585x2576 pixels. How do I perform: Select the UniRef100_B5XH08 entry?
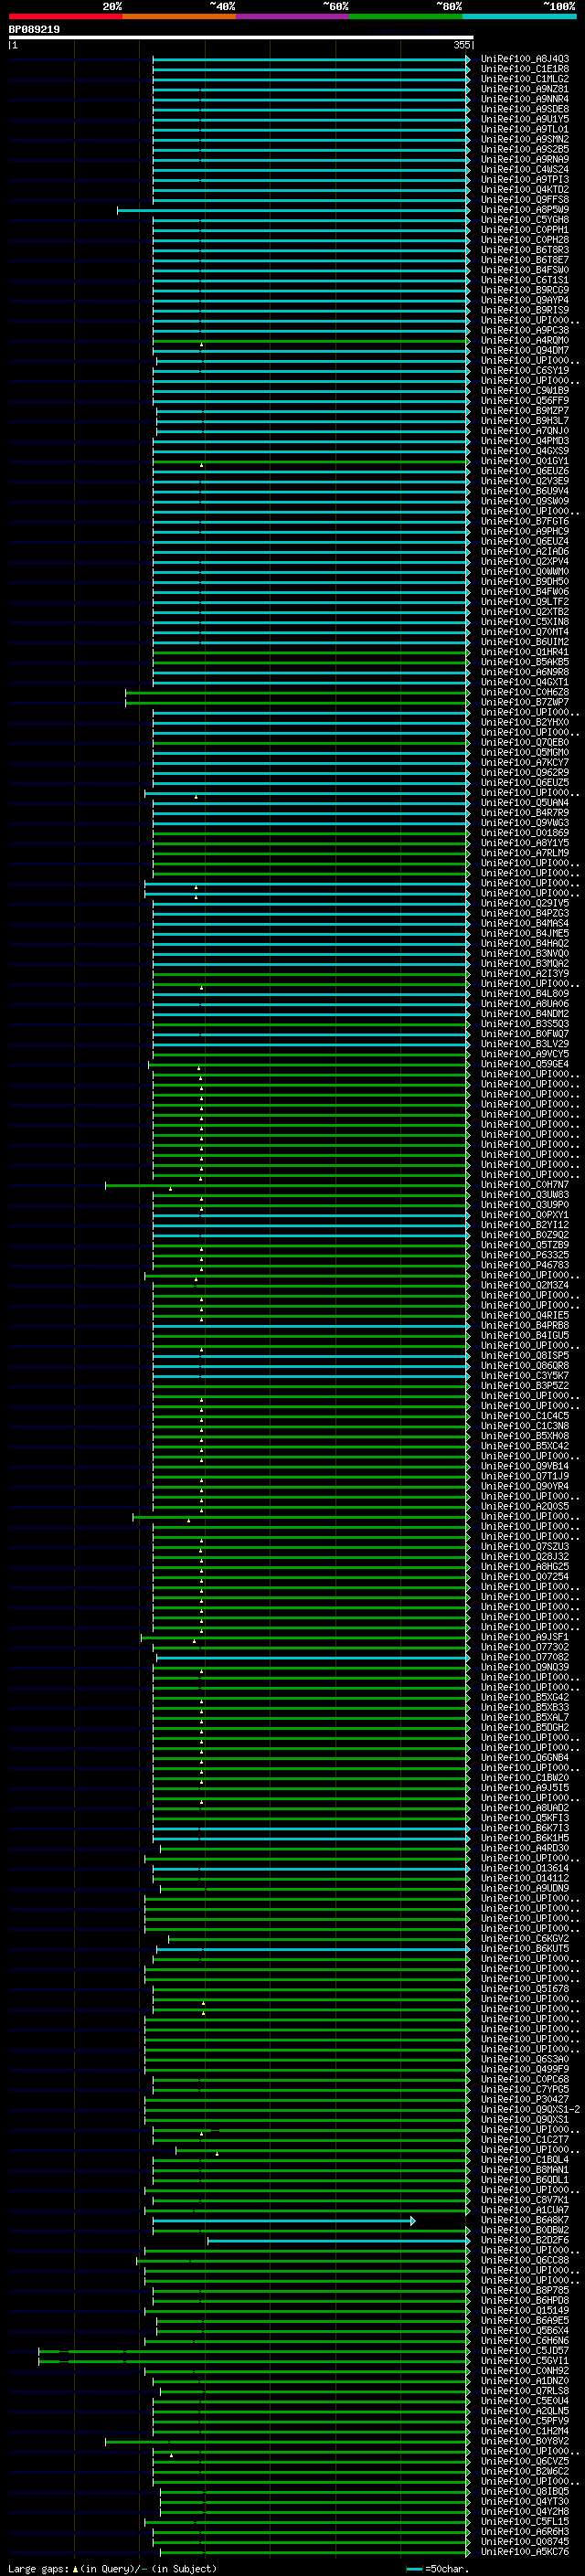tap(525, 1436)
